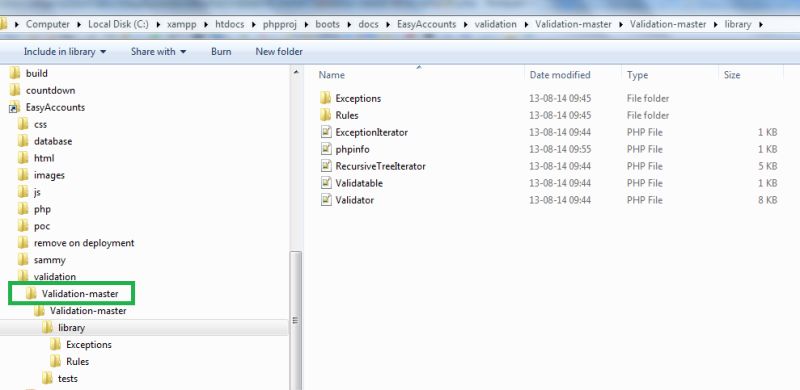Open the Share with dropdown
Viewport: 800px width, 390px height.
coord(158,52)
